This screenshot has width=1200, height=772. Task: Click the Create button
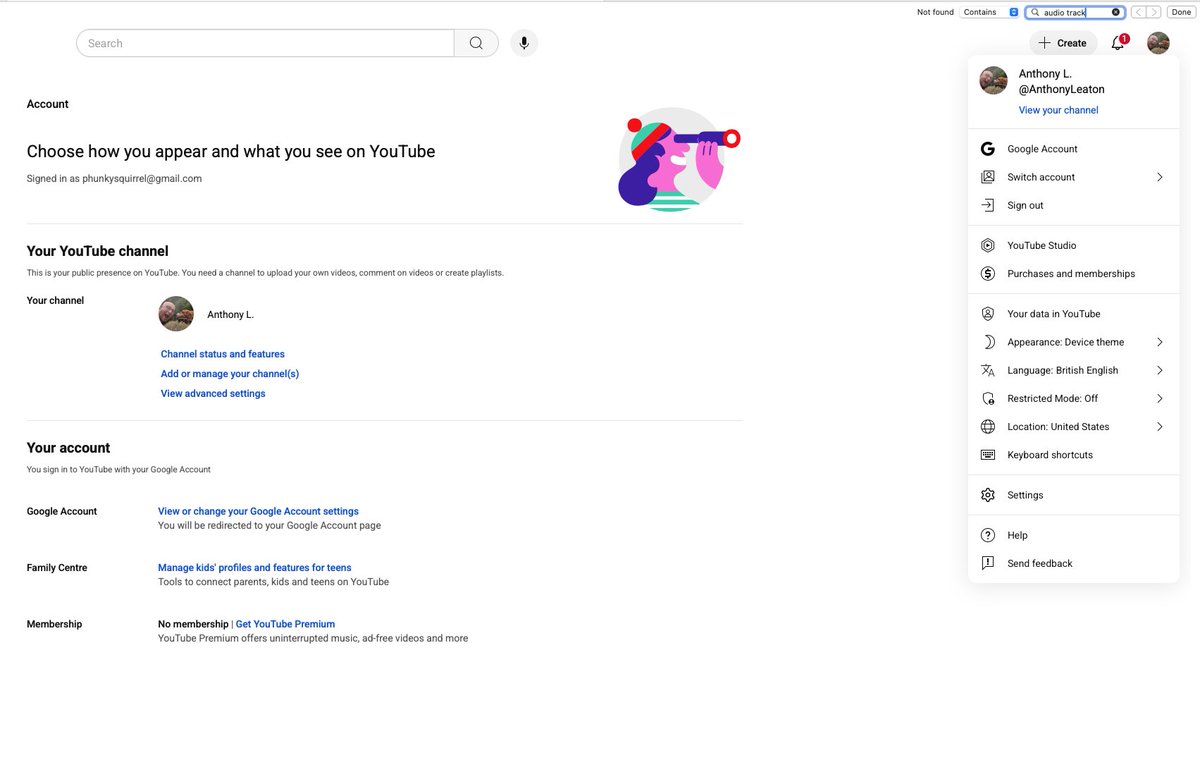pos(1062,43)
